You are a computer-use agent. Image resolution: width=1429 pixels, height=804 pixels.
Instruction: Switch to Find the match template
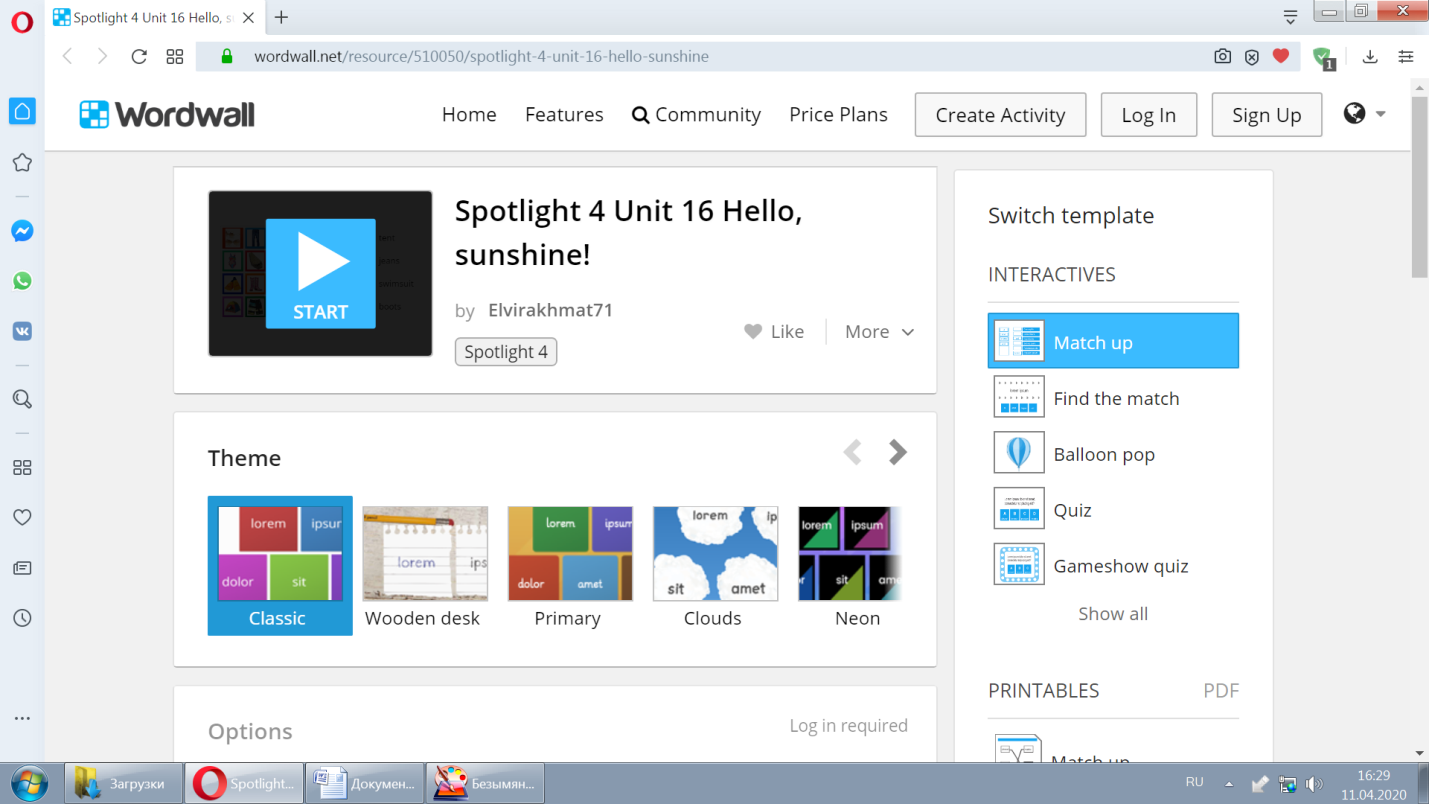1113,397
